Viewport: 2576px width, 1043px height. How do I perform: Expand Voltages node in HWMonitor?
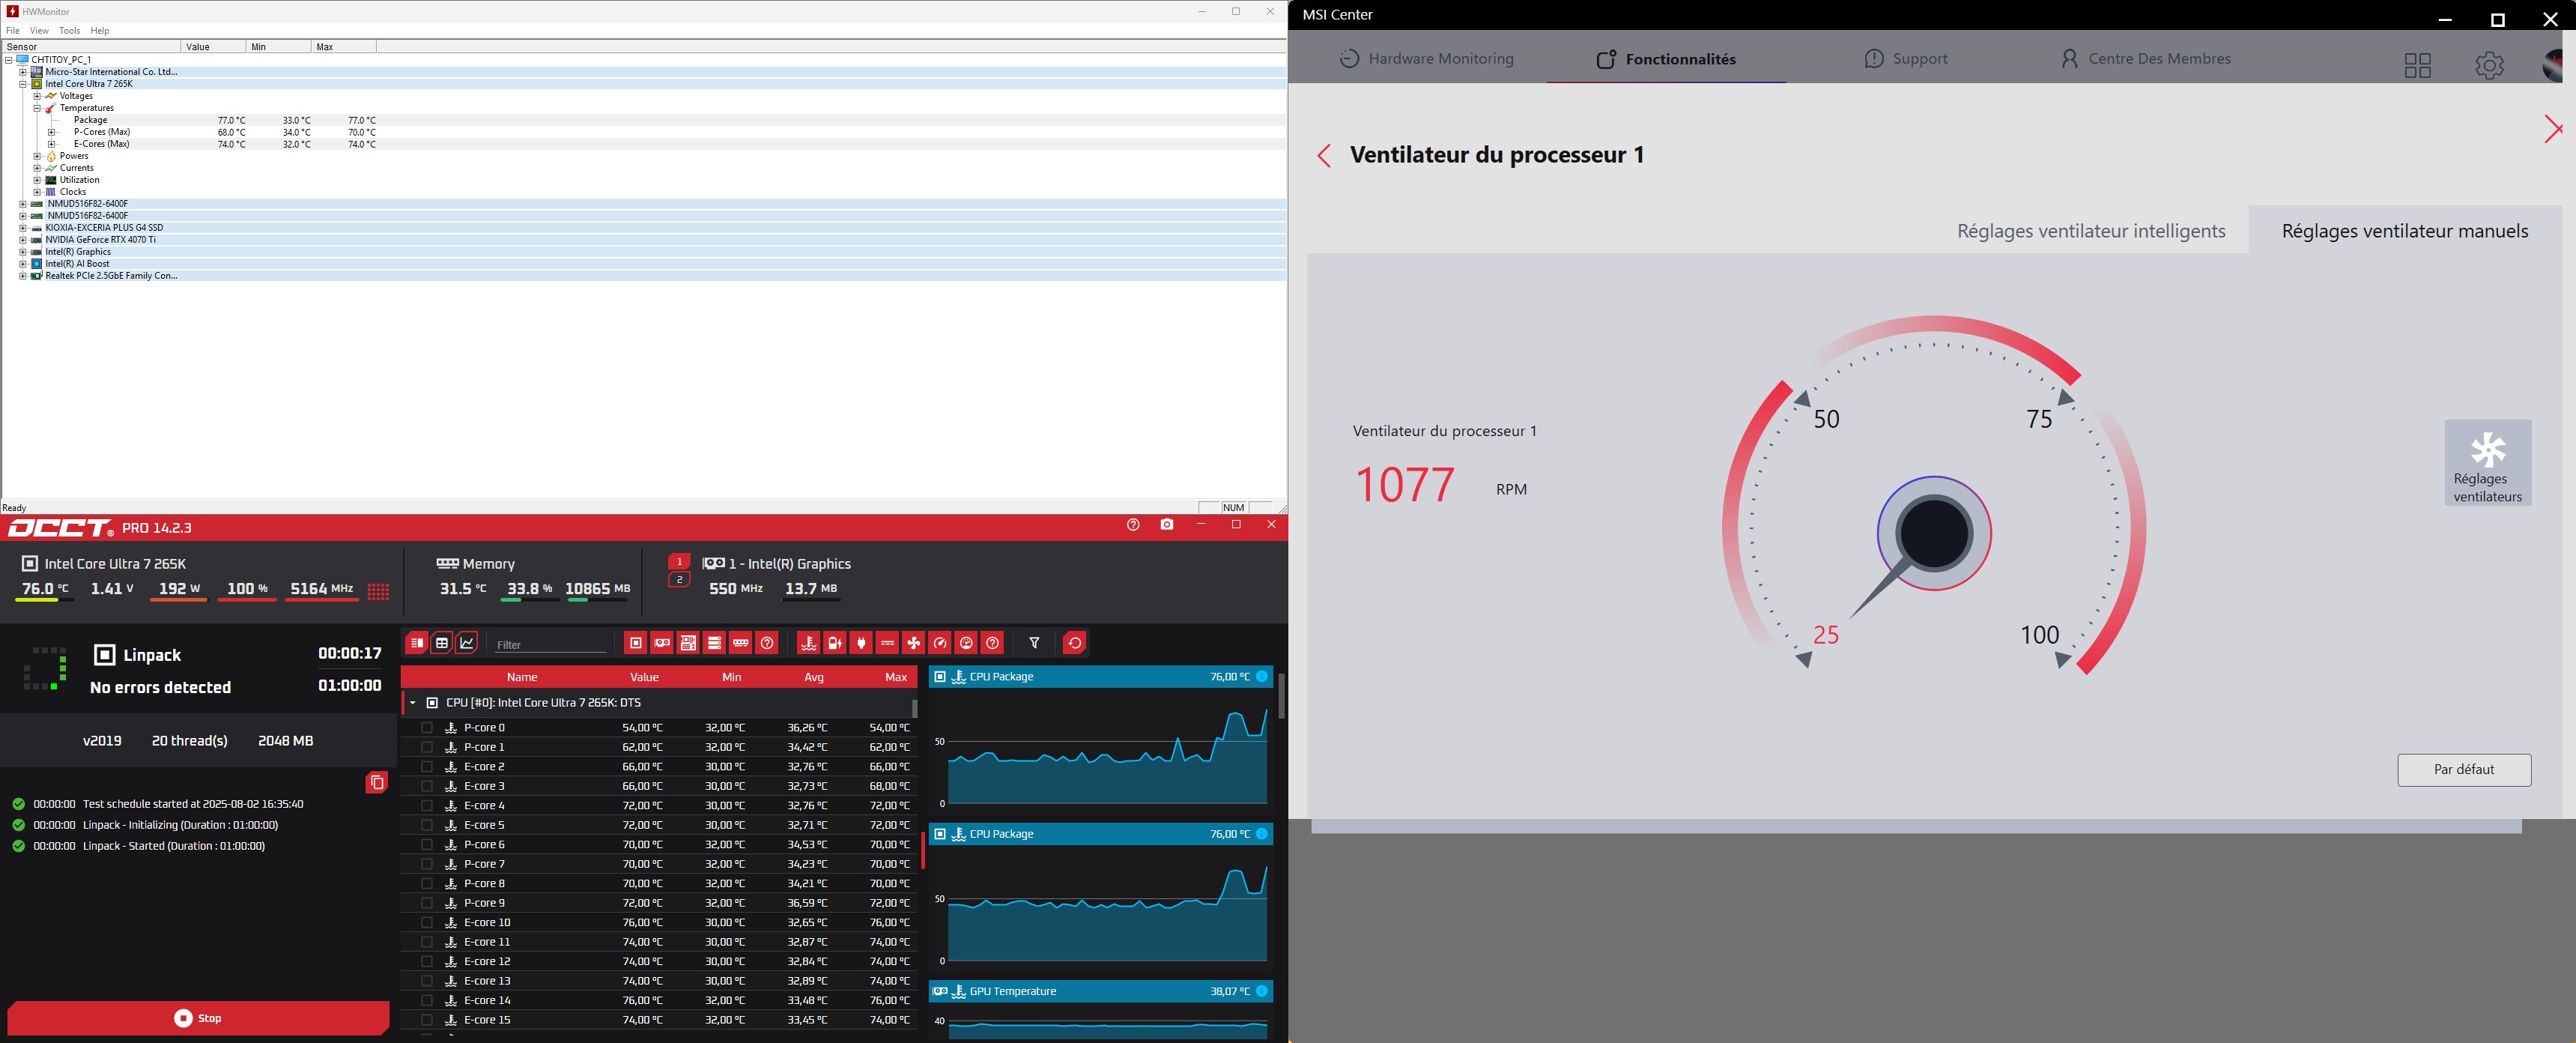37,96
